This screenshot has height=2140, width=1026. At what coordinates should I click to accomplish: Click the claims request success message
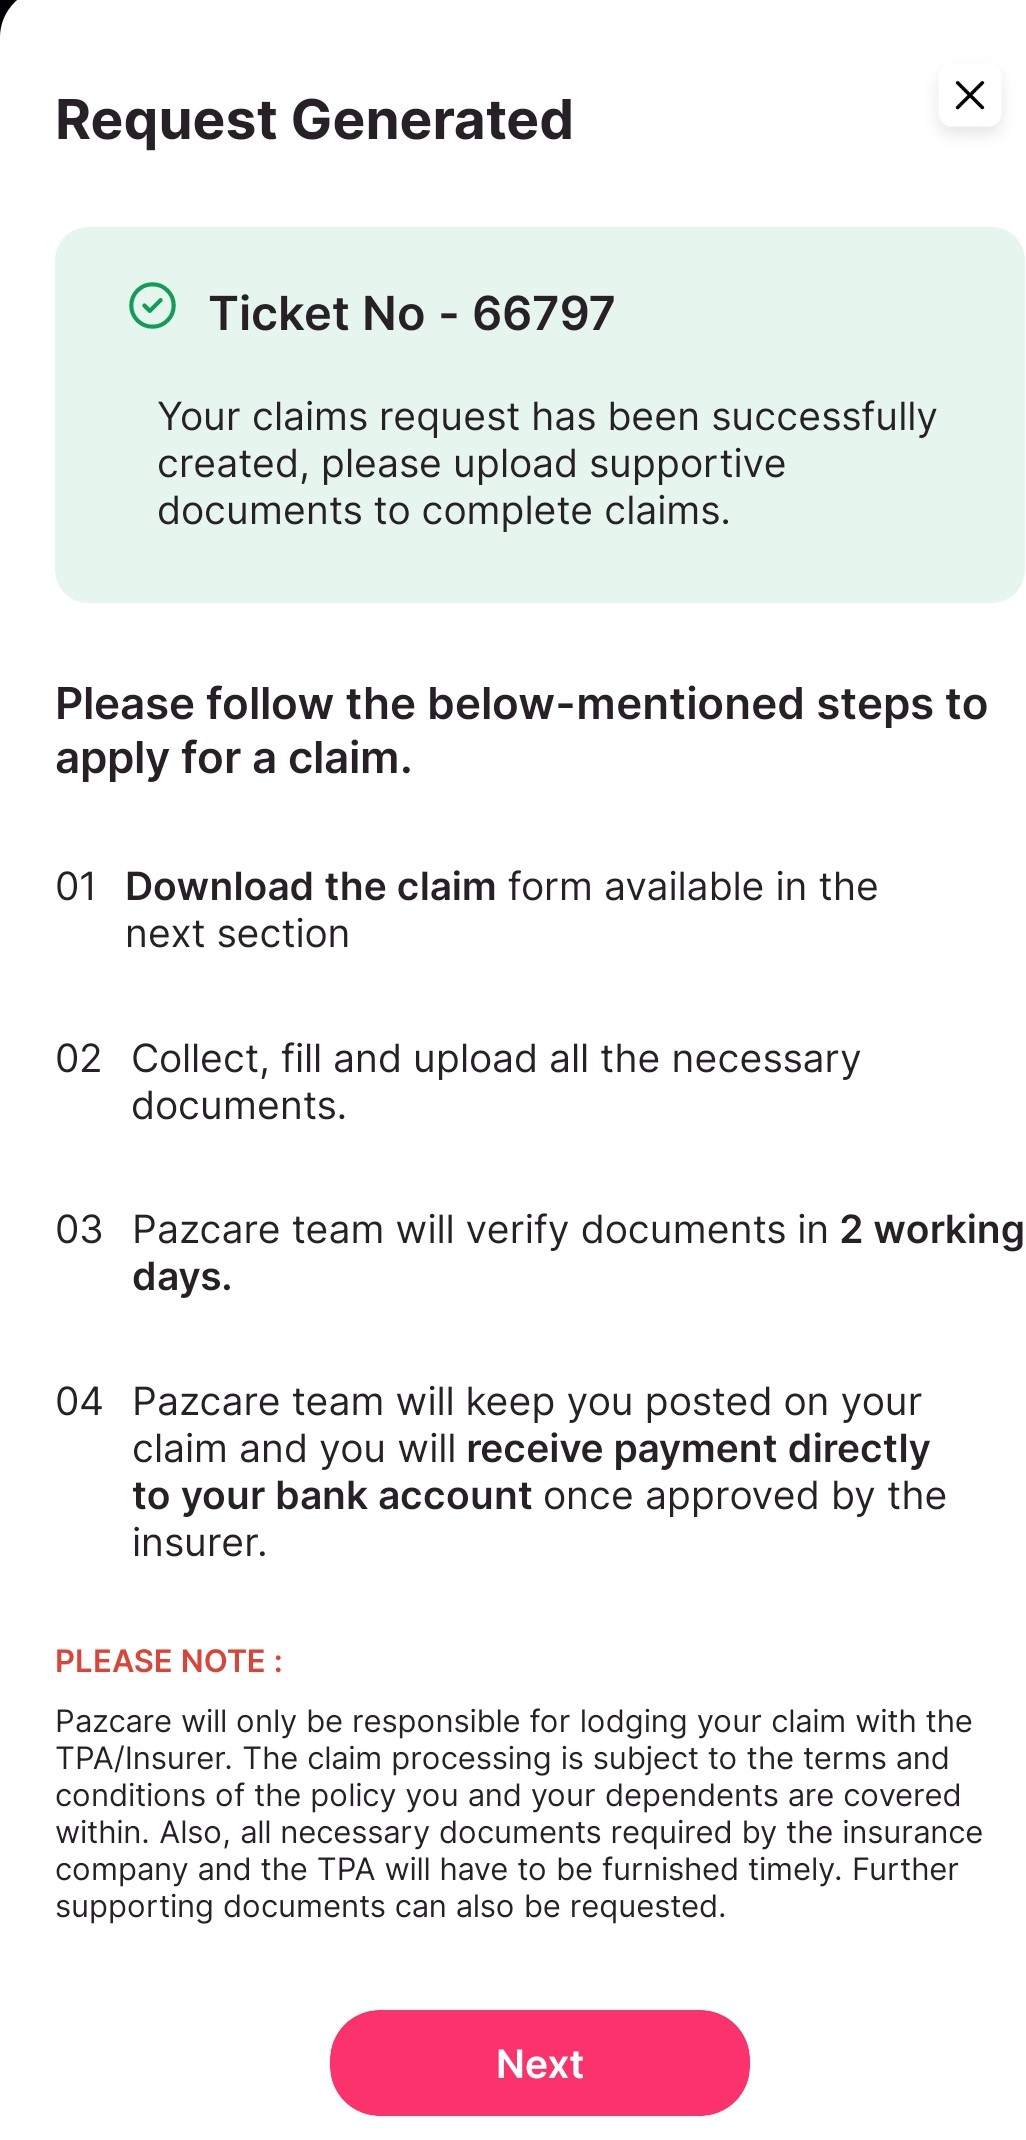point(546,463)
